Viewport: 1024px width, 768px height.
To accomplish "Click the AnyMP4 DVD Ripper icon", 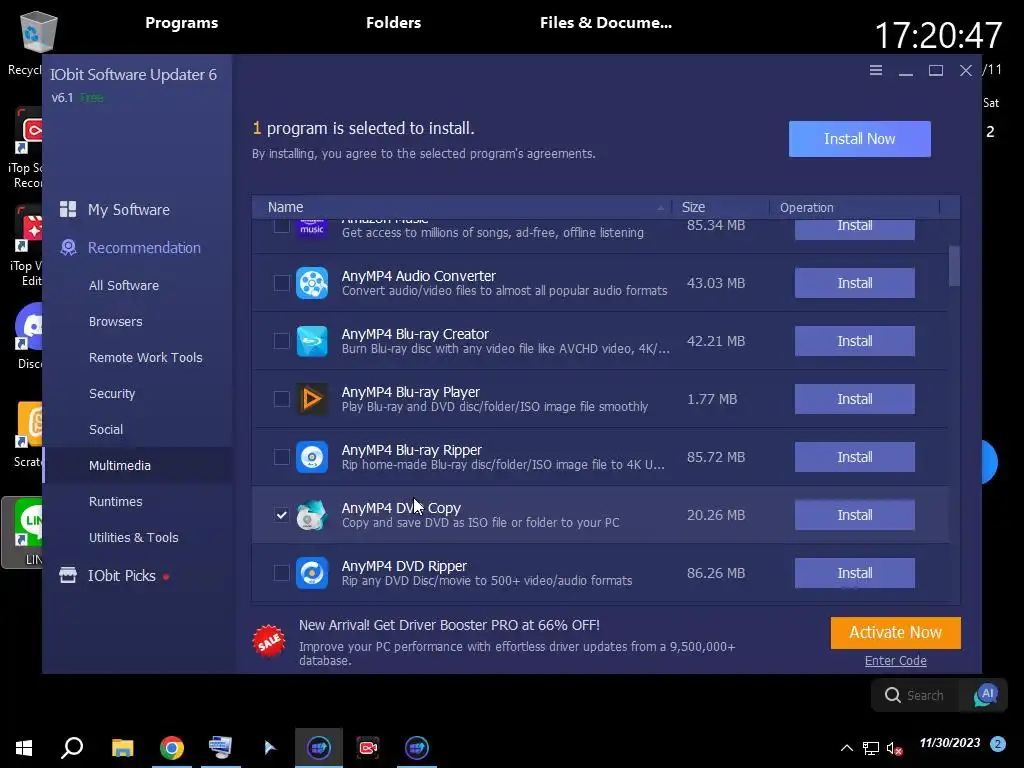I will (312, 573).
